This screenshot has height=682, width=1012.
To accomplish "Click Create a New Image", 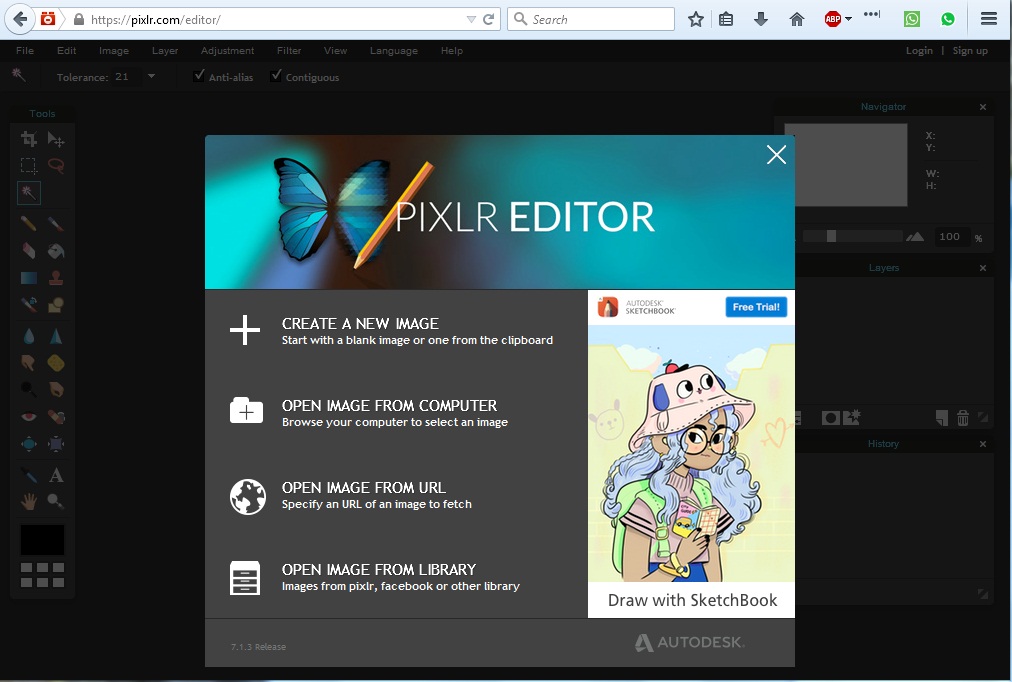I will pyautogui.click(x=392, y=330).
